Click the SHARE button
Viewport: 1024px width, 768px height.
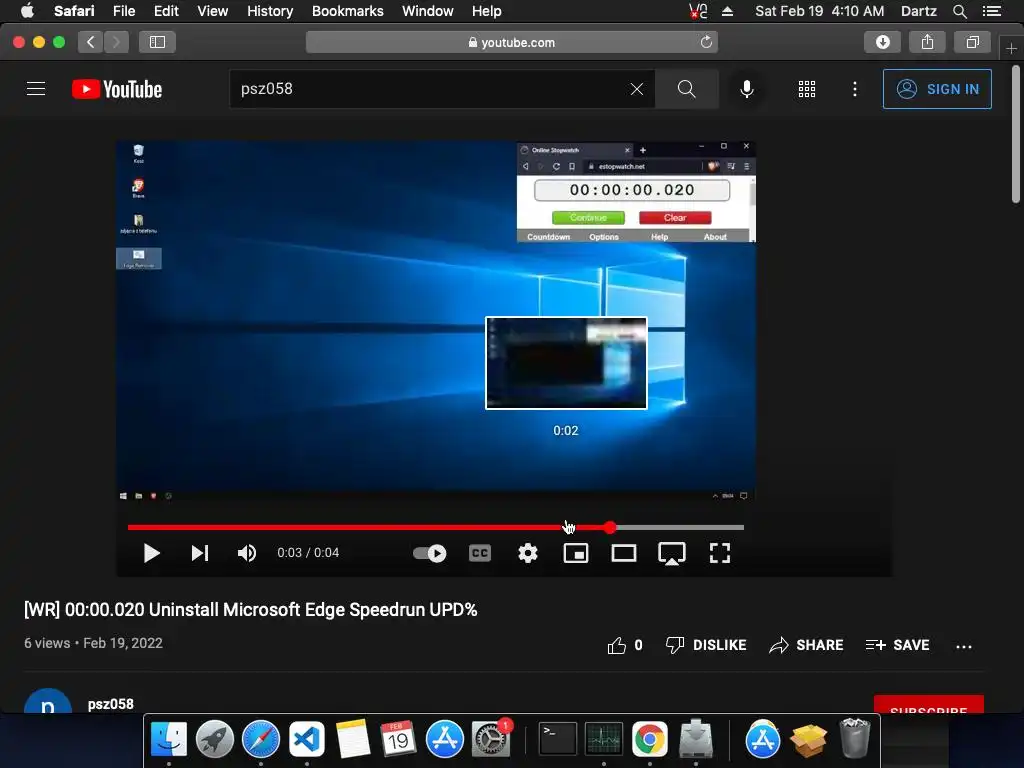click(x=807, y=645)
